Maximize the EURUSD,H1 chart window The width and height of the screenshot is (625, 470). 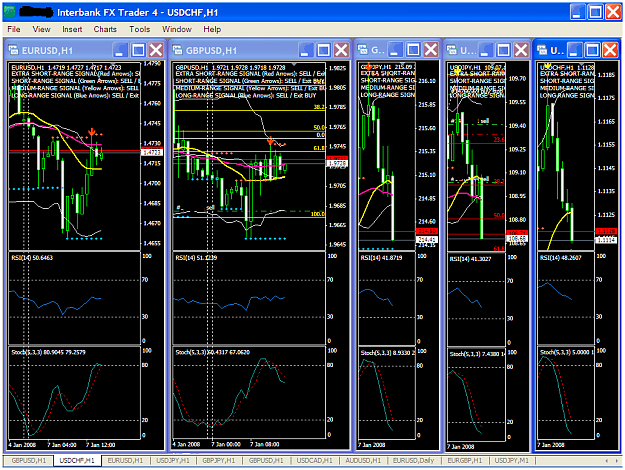138,50
